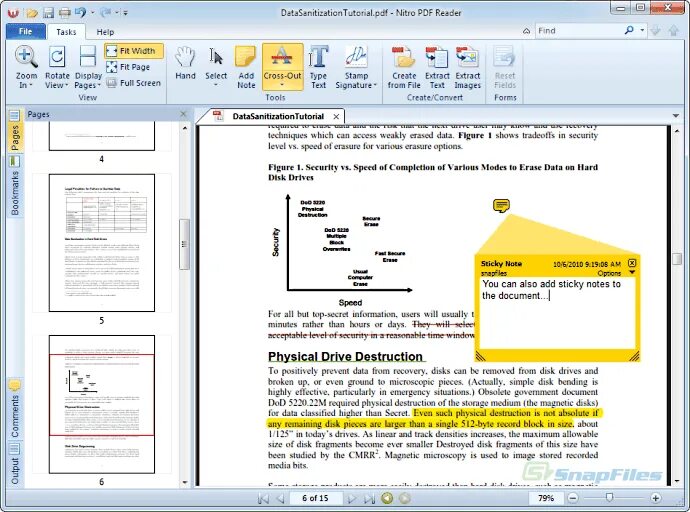Click the Open folder icon in quick access
This screenshot has width=690, height=512.
click(x=32, y=13)
